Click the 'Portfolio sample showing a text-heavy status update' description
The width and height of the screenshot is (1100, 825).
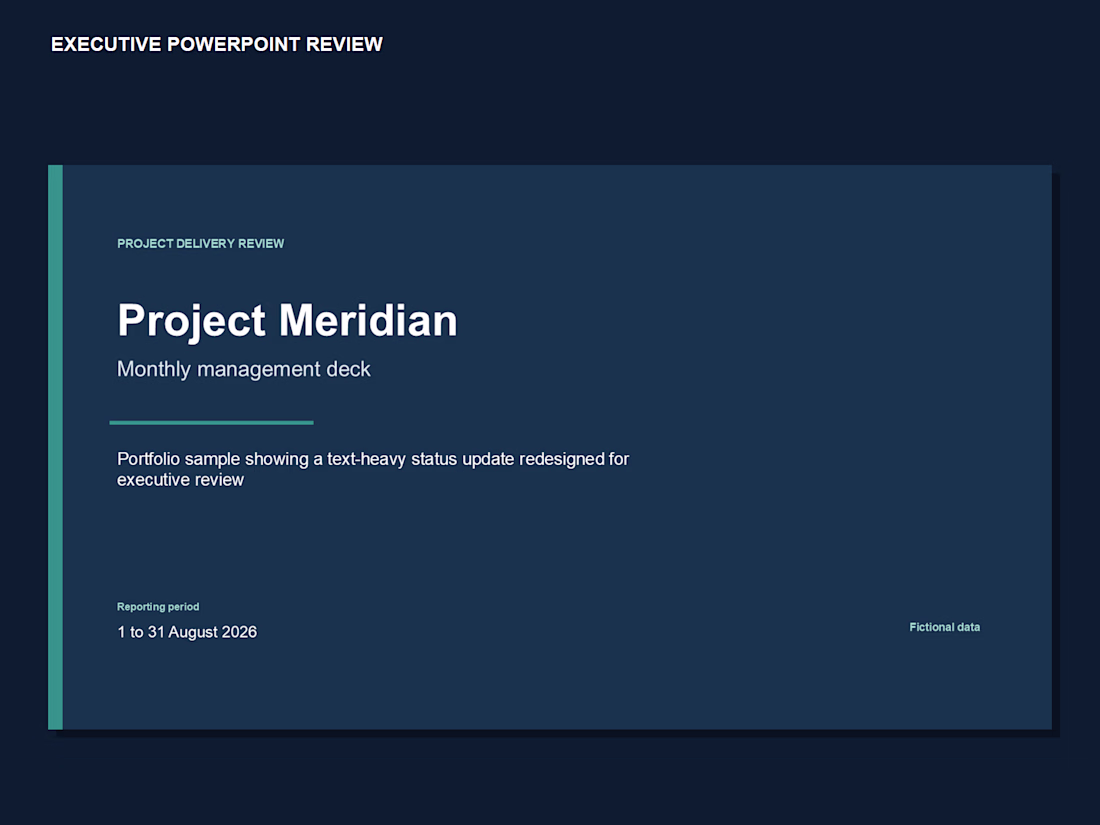pos(373,469)
